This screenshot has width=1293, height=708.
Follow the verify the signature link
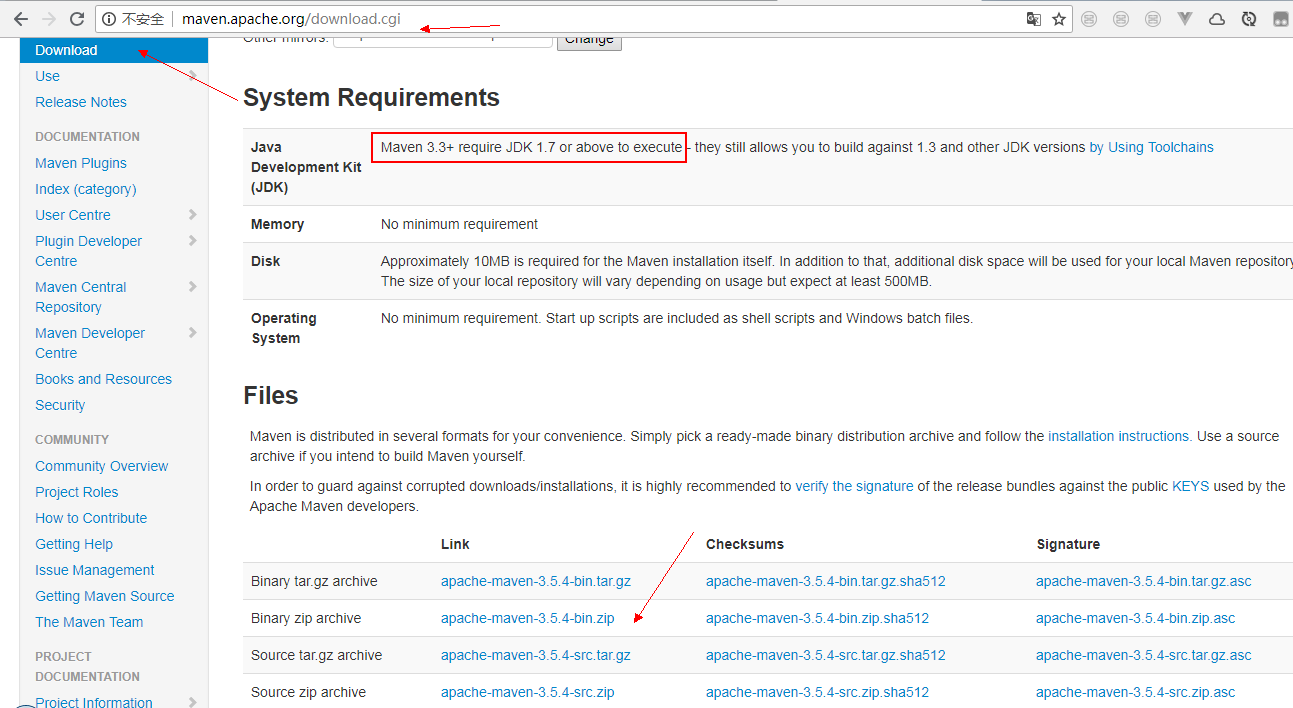pyautogui.click(x=854, y=486)
